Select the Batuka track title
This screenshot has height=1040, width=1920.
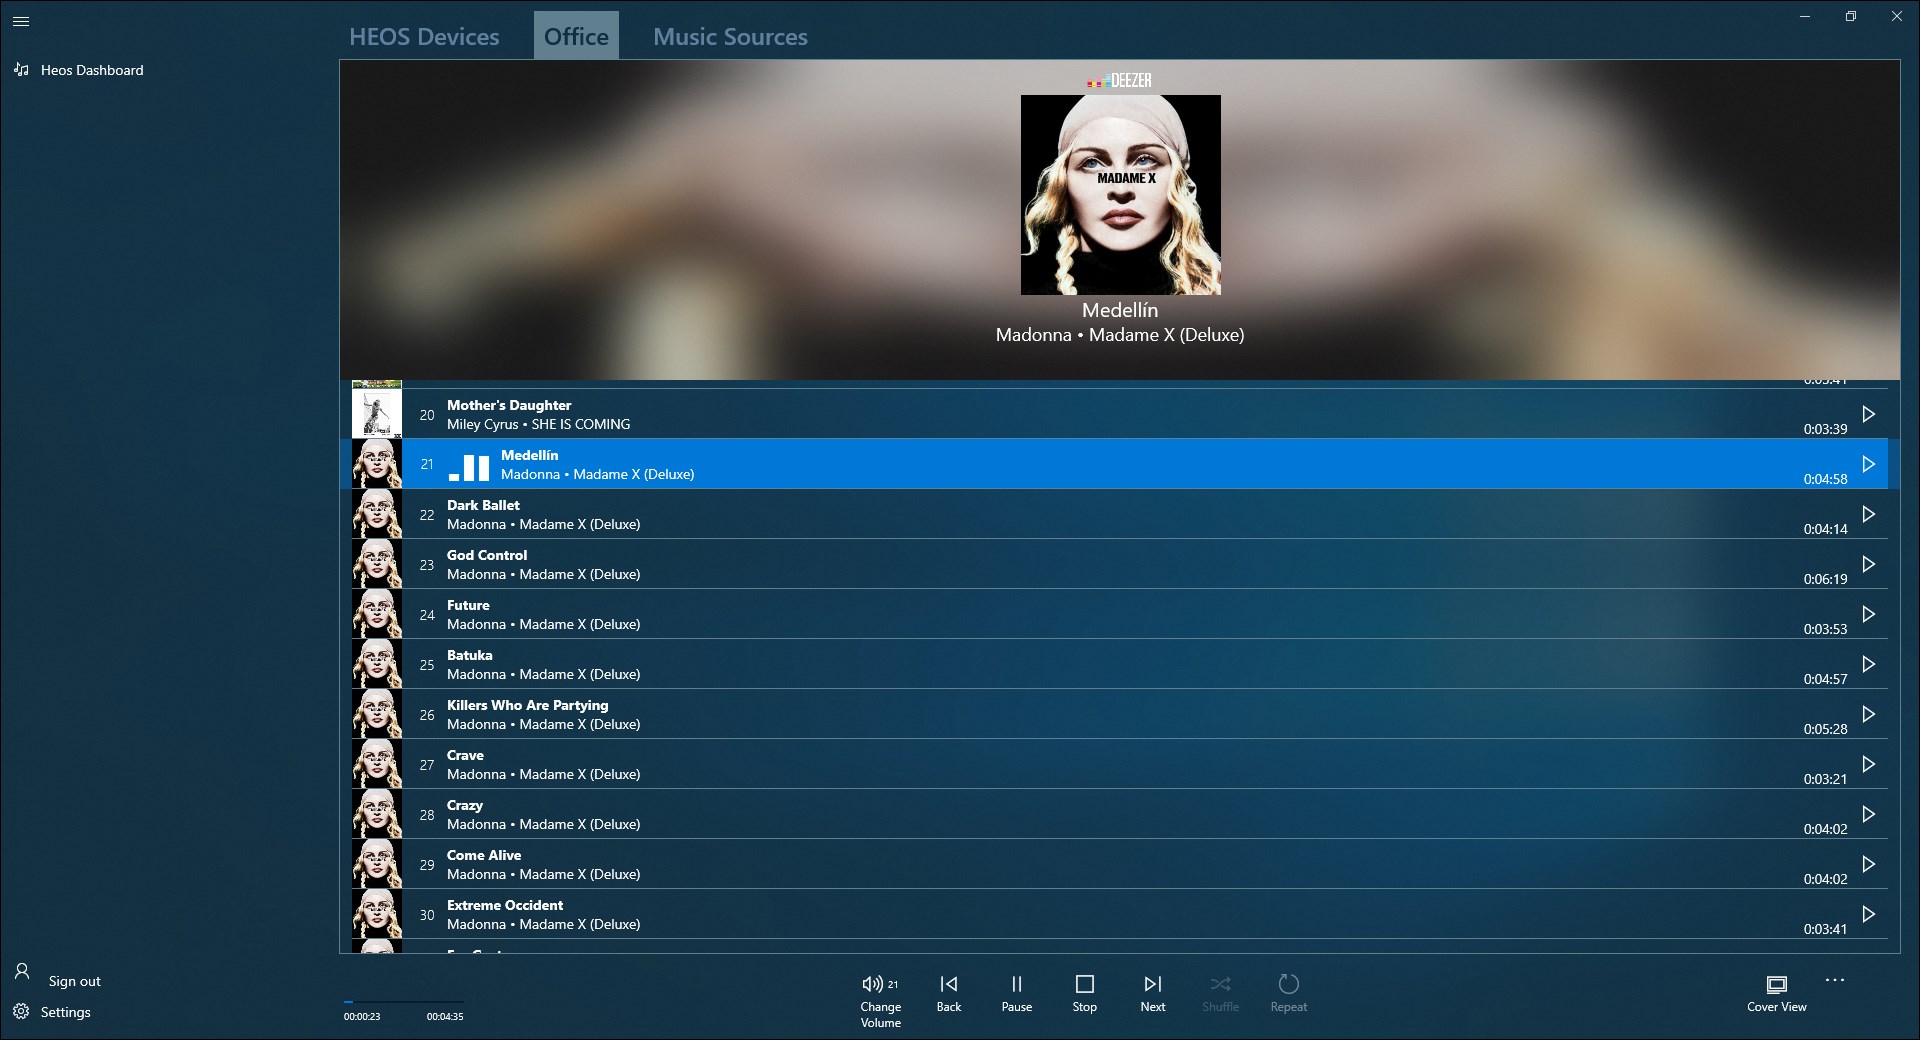[x=470, y=655]
